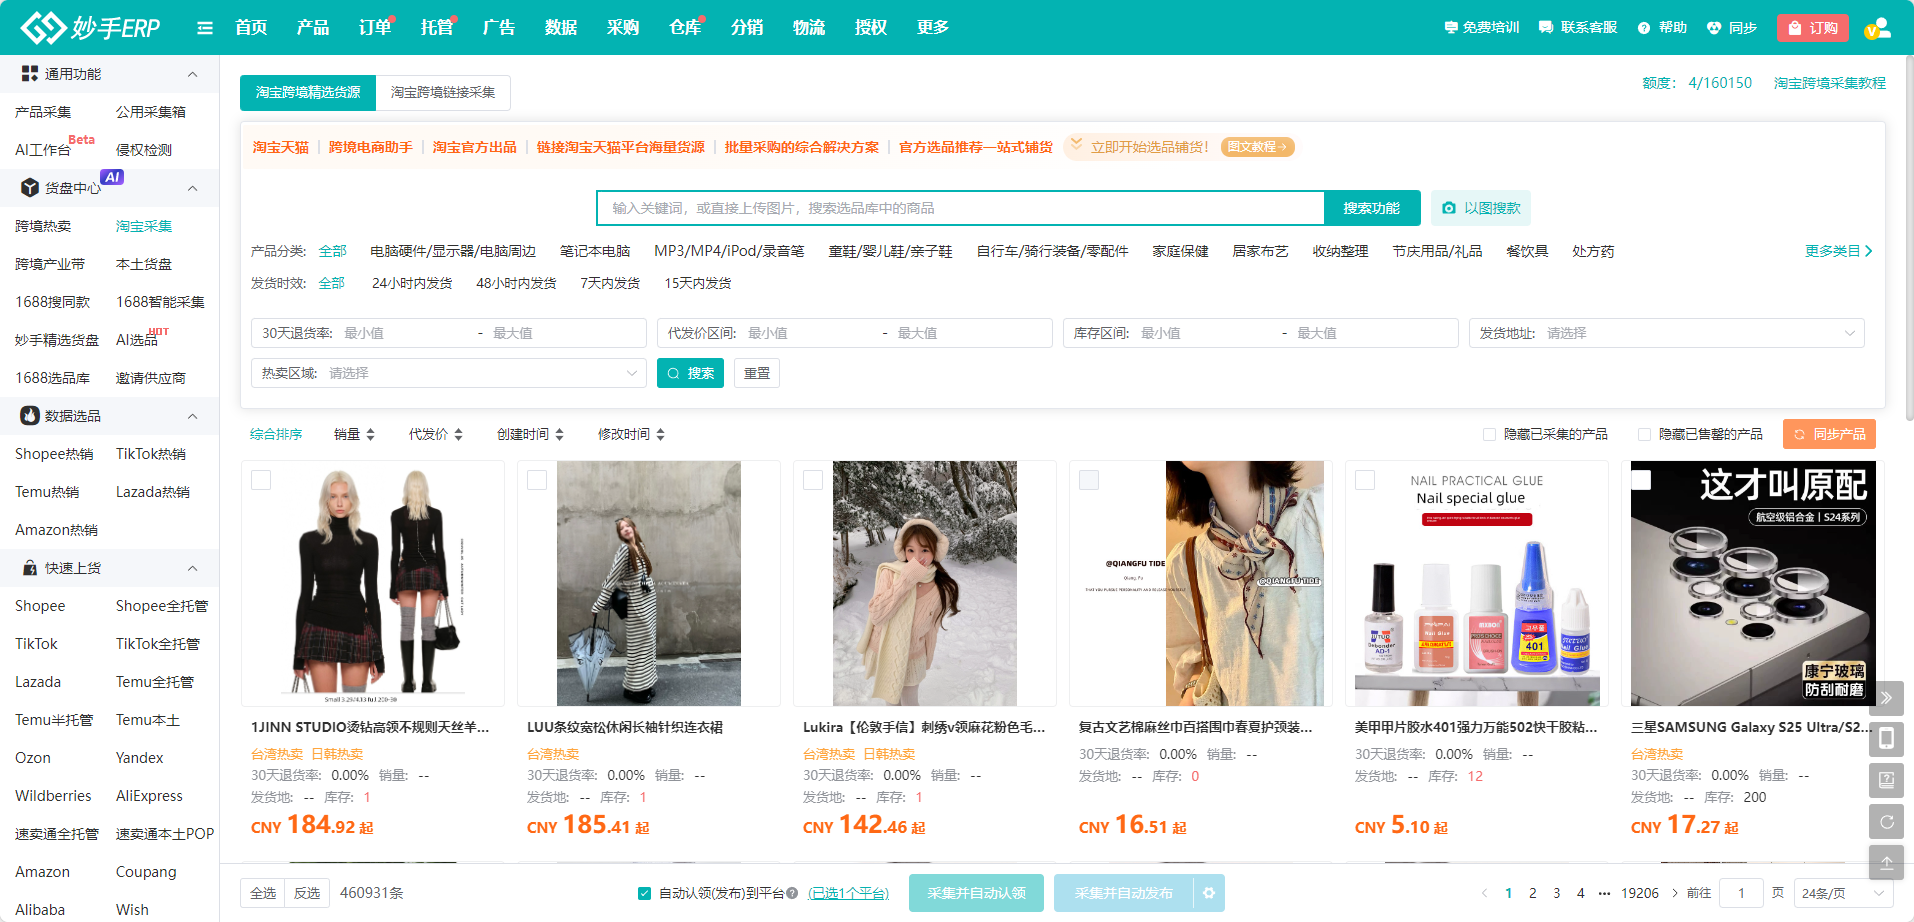Collapse the 通用功能 sidebar section
The width and height of the screenshot is (1914, 922).
coord(193,74)
